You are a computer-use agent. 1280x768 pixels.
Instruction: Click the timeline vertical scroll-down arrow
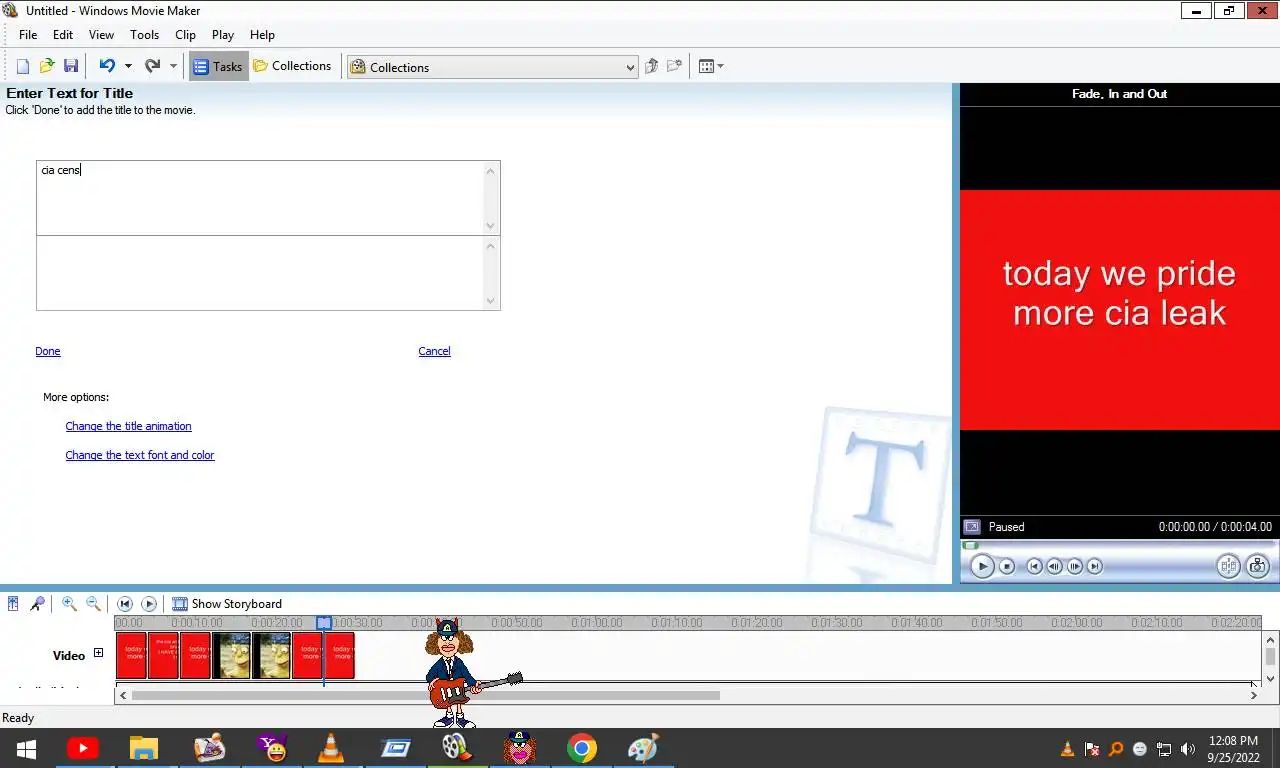click(x=1270, y=679)
